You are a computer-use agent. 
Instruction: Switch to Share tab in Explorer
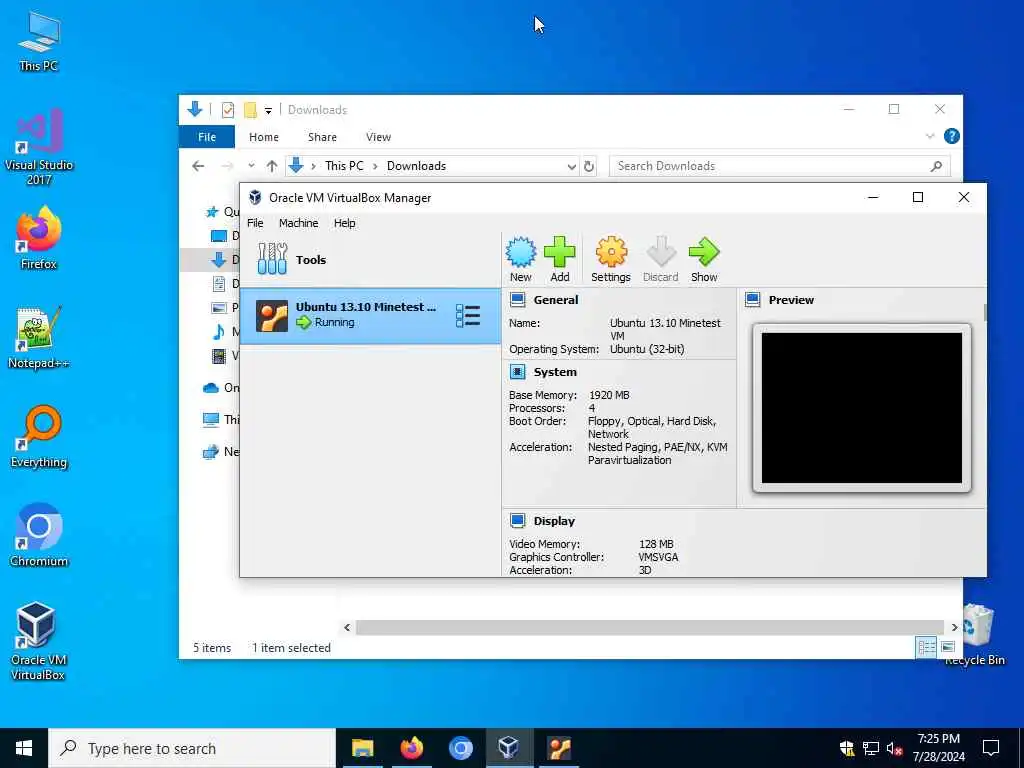coord(322,136)
